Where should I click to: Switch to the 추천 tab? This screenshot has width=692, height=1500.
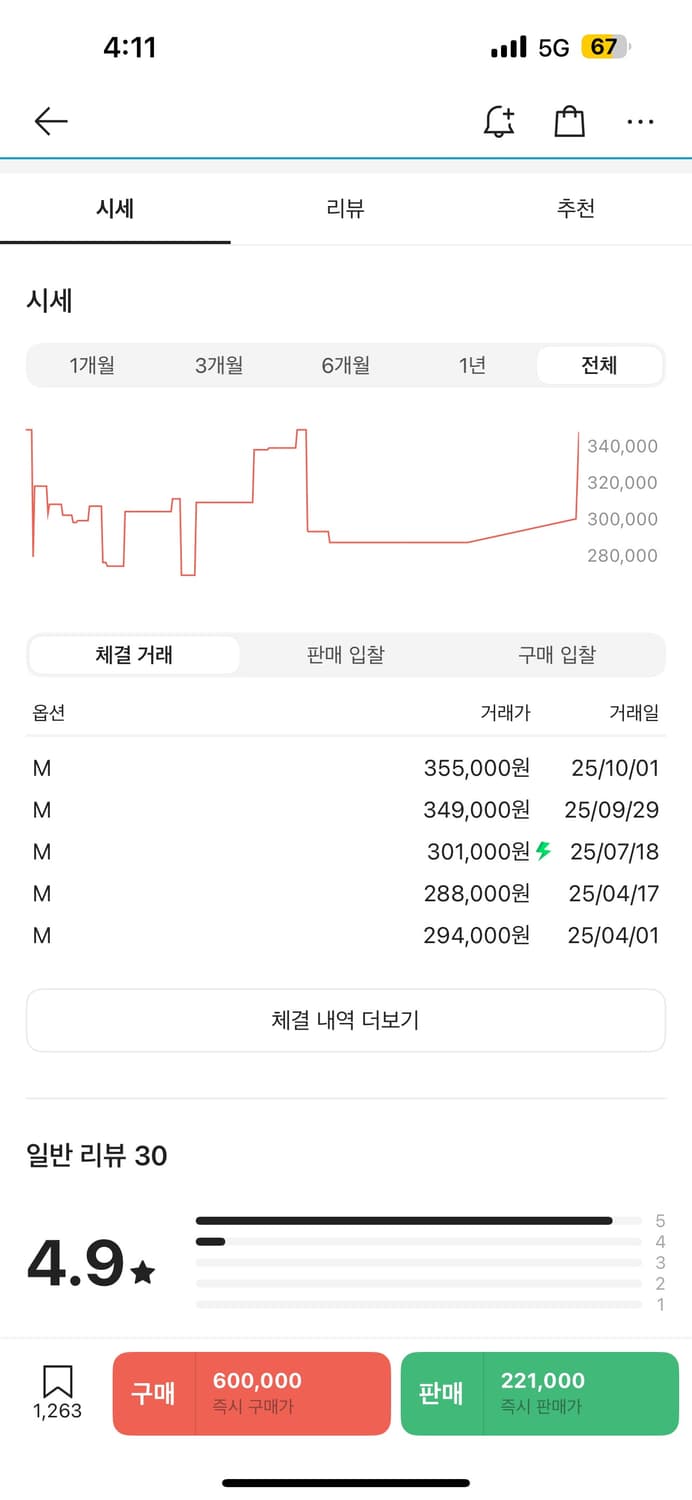tap(576, 208)
